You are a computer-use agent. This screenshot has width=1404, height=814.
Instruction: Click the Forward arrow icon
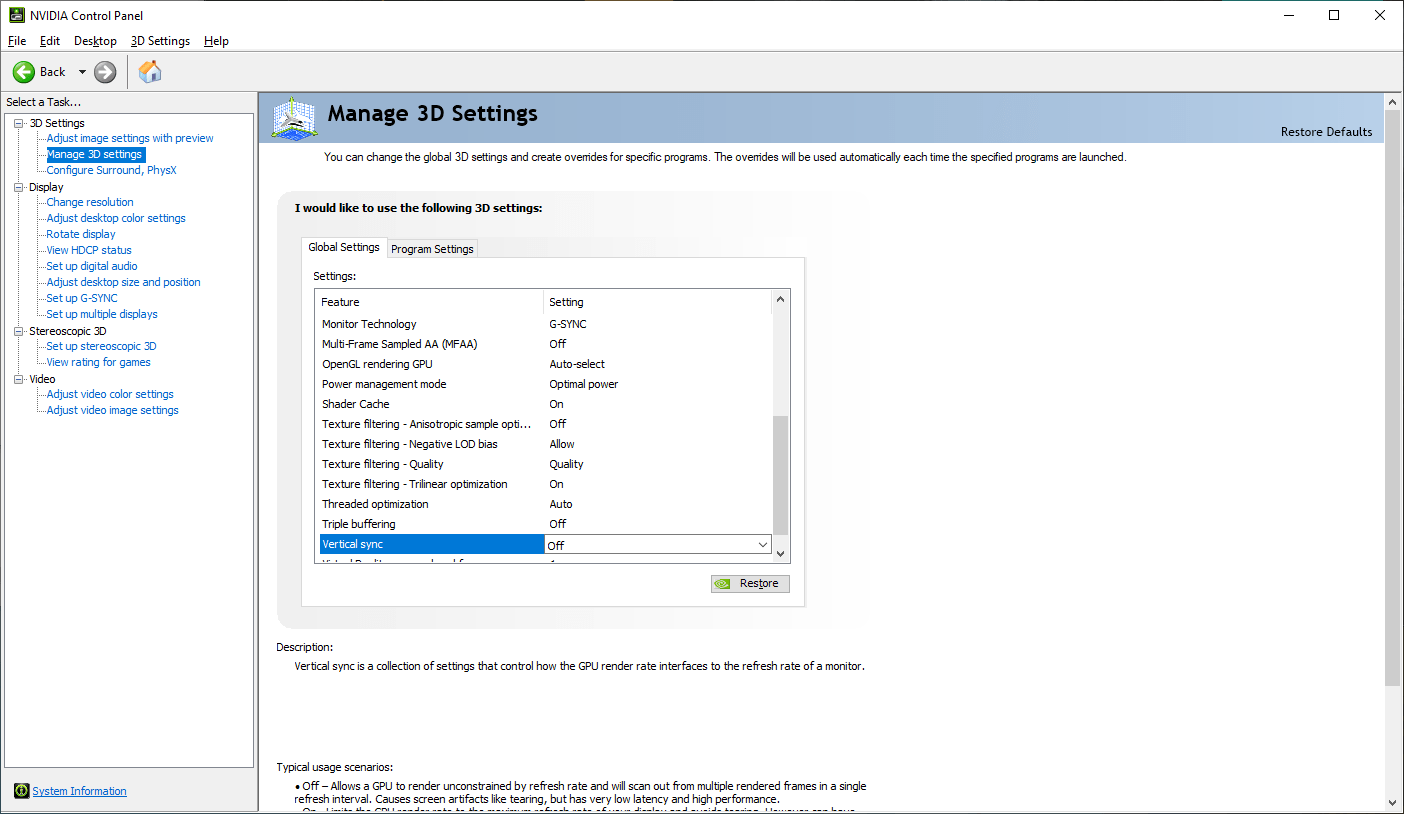pyautogui.click(x=105, y=72)
